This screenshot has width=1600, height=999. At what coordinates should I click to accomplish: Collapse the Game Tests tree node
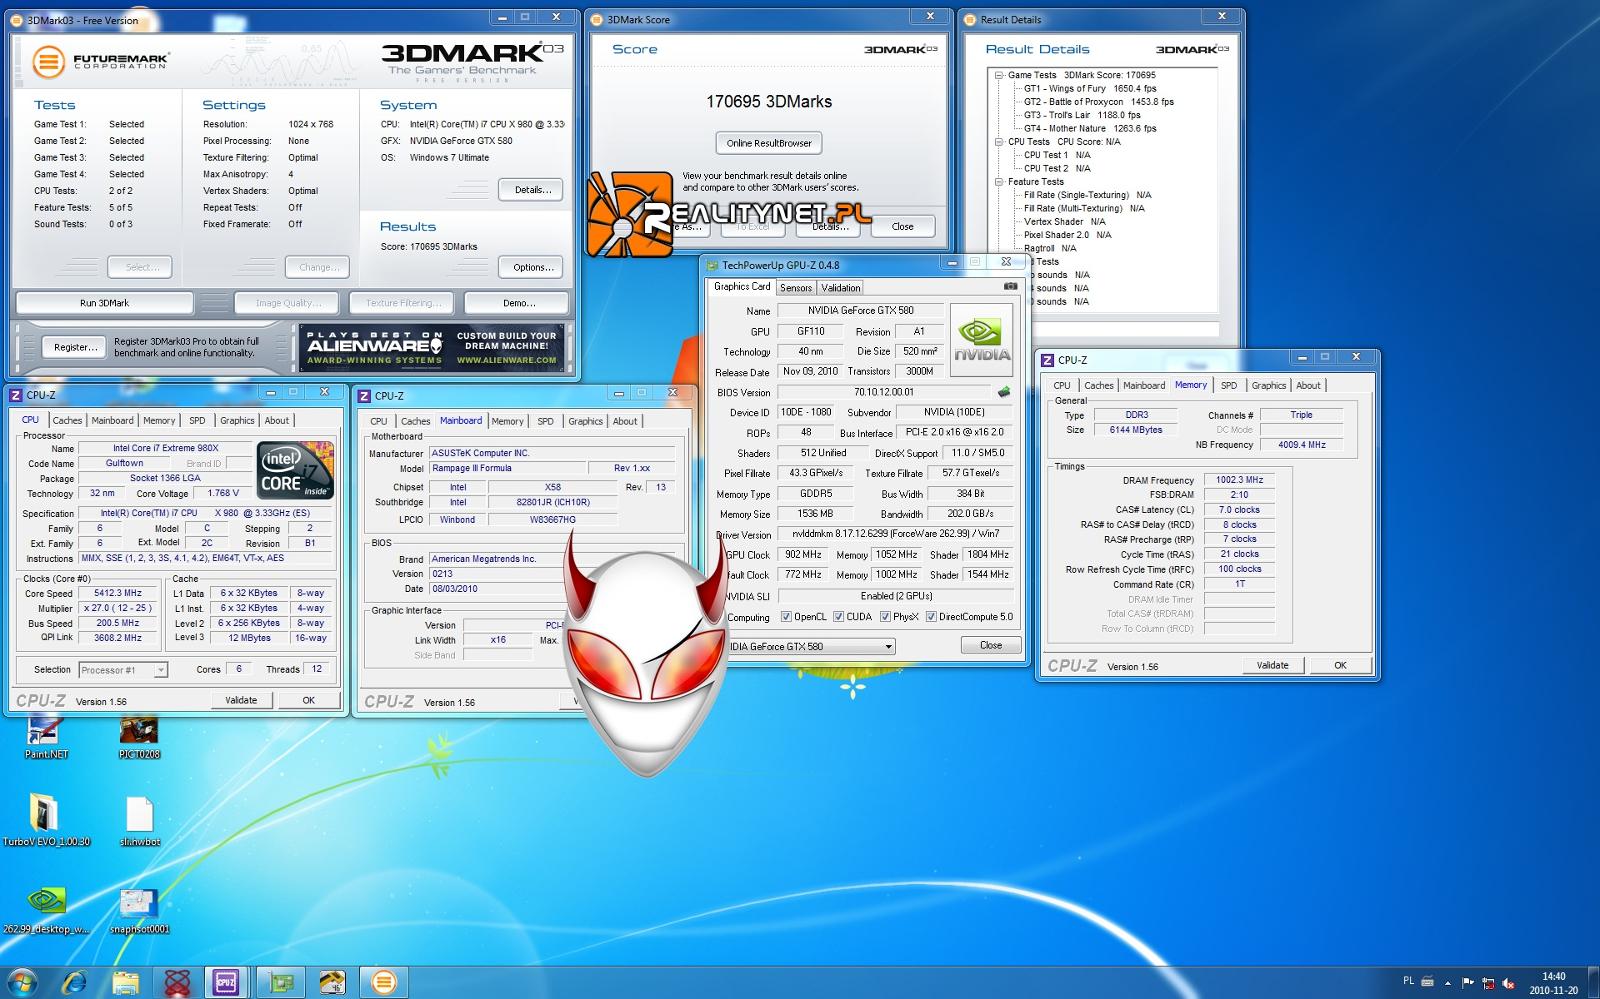998,75
